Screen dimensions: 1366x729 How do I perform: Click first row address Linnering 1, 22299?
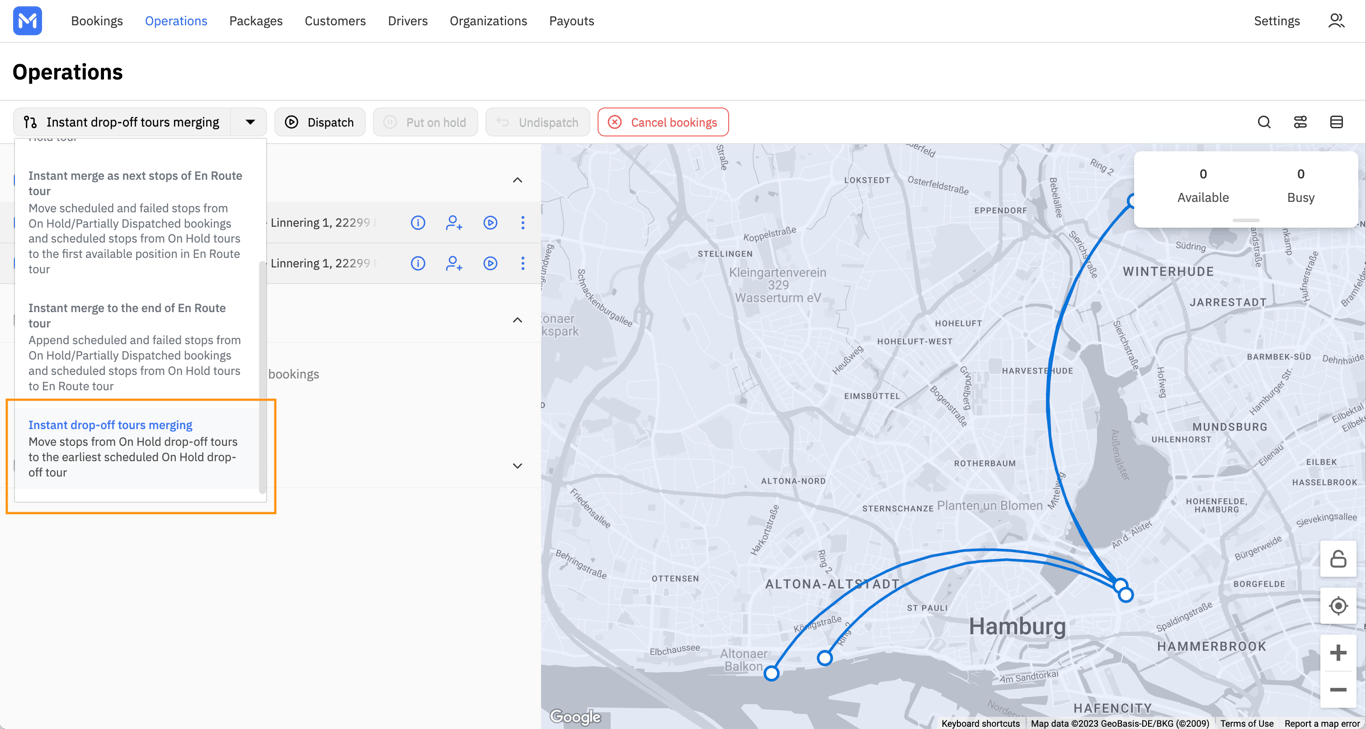320,223
